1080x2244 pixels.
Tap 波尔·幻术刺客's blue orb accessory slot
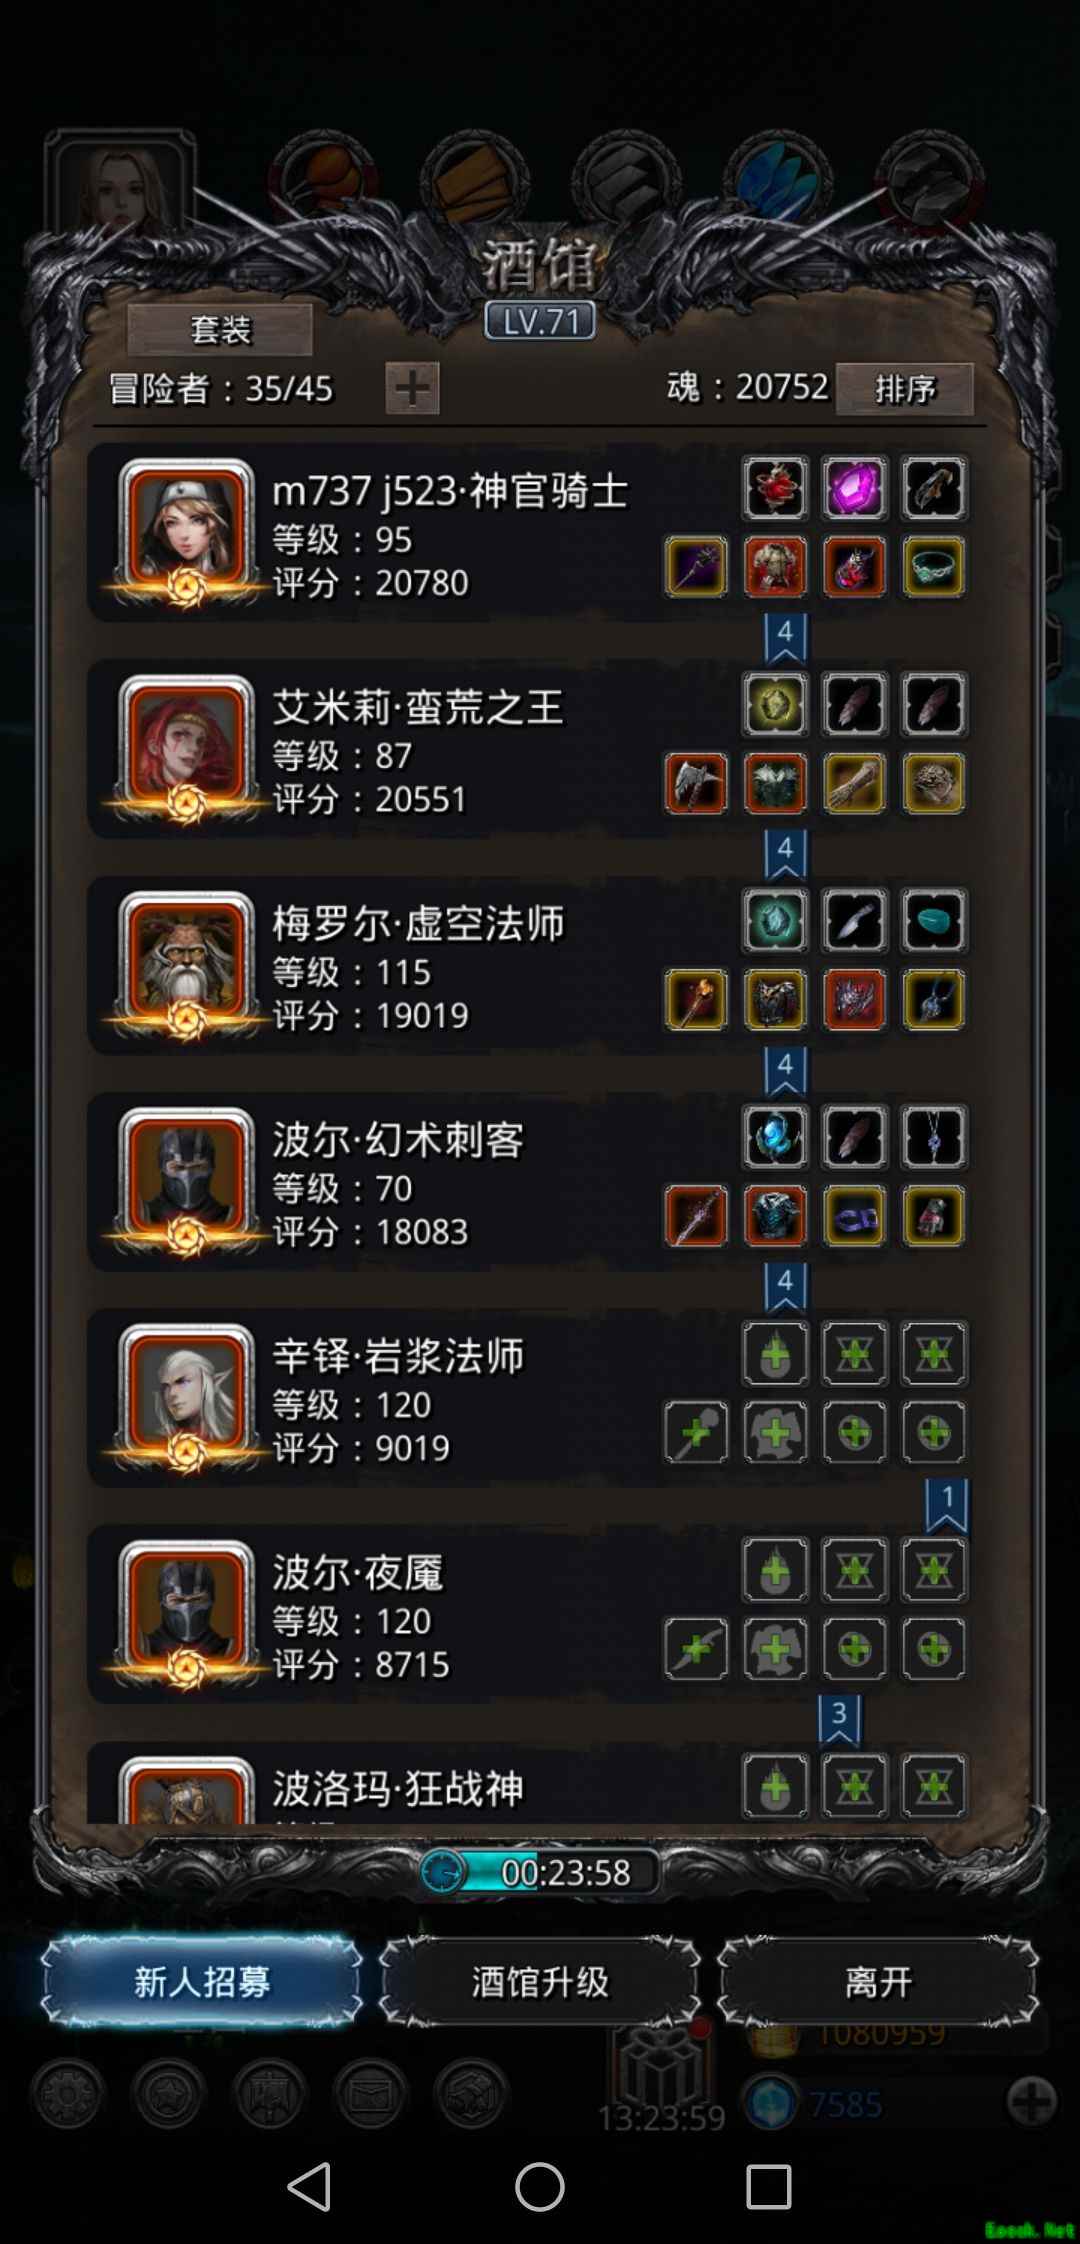point(775,1137)
